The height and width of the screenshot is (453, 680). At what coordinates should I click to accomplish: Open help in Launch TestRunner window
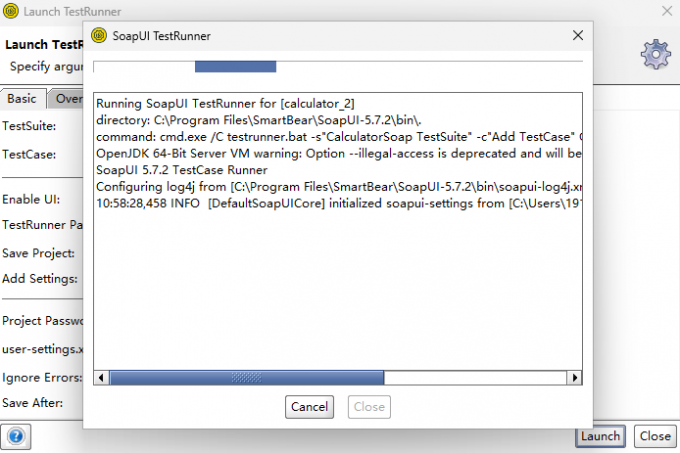pos(16,436)
